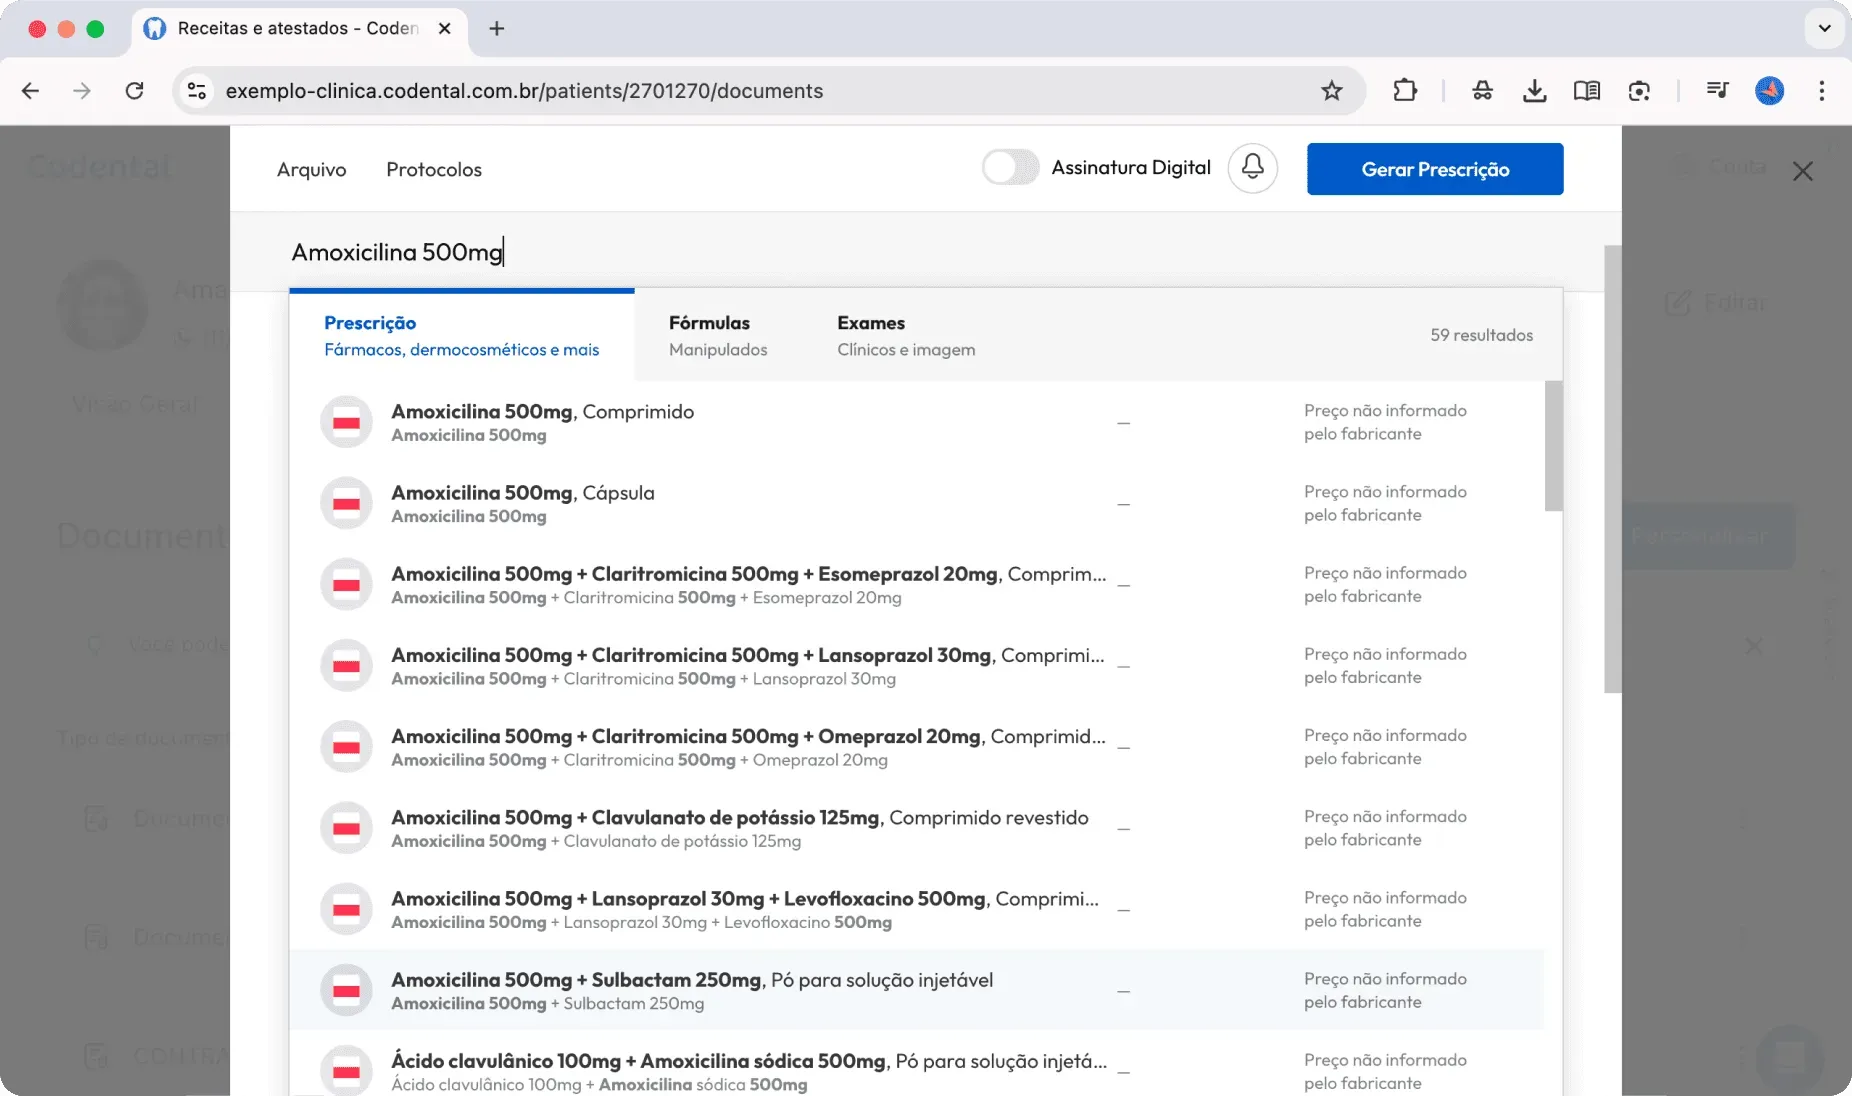Open a new browser tab

coord(496,28)
